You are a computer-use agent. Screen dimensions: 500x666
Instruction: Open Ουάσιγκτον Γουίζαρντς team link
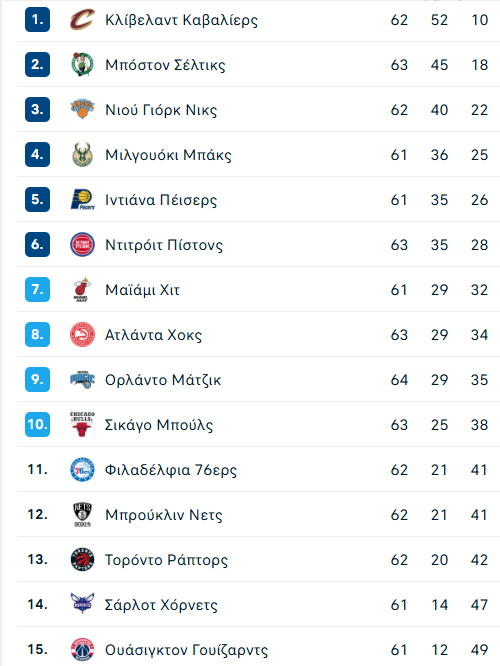click(186, 650)
